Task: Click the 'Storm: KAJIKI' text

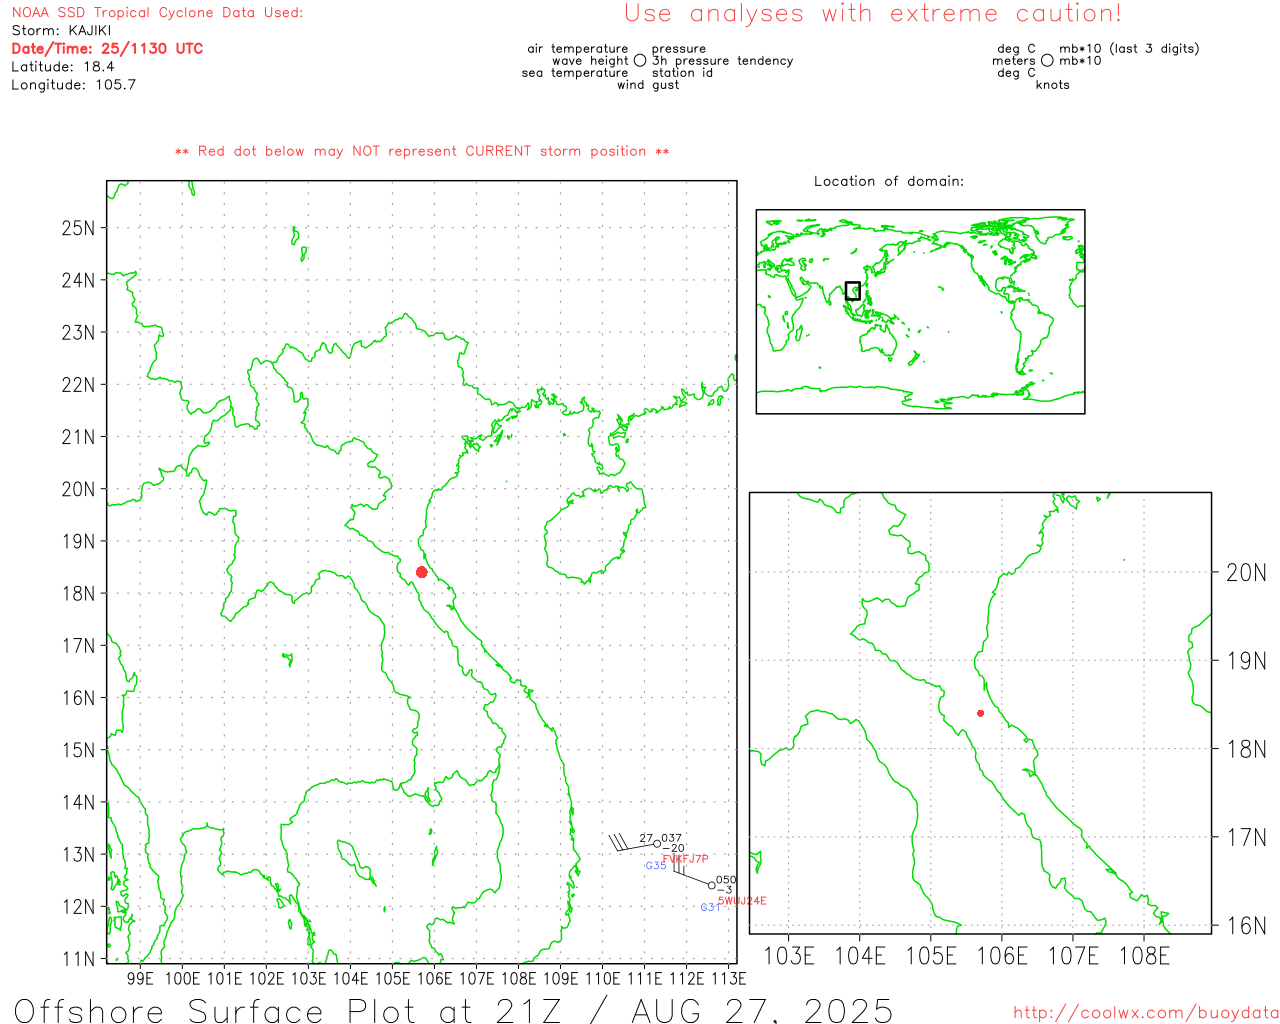Action: click(x=61, y=31)
